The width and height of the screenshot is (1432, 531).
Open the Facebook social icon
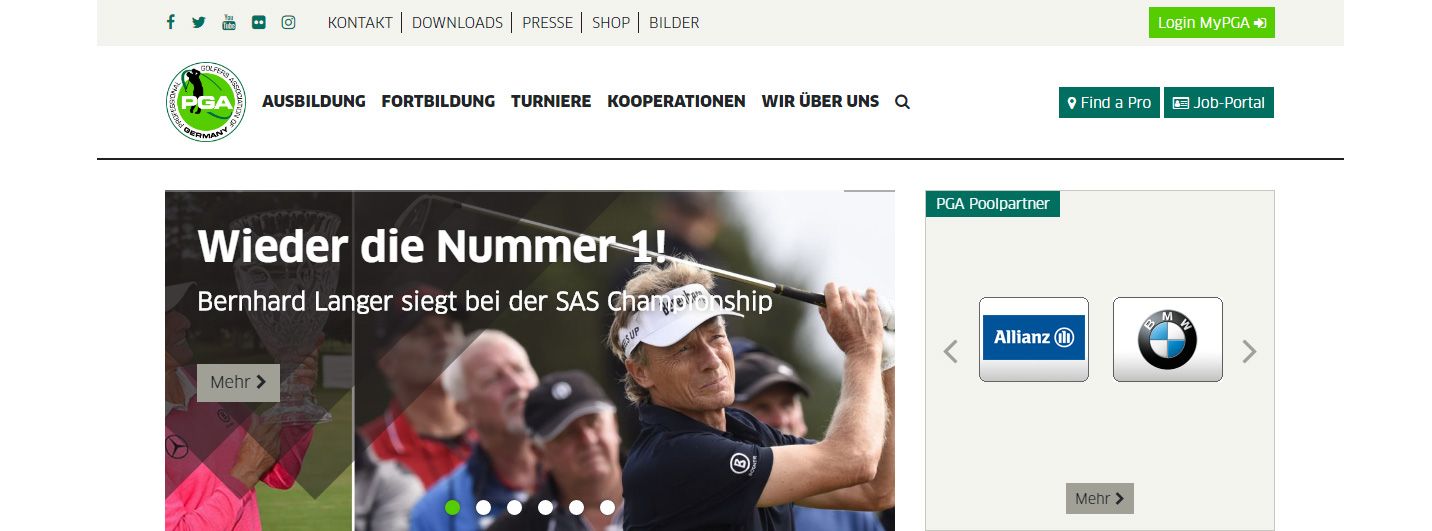pos(171,22)
